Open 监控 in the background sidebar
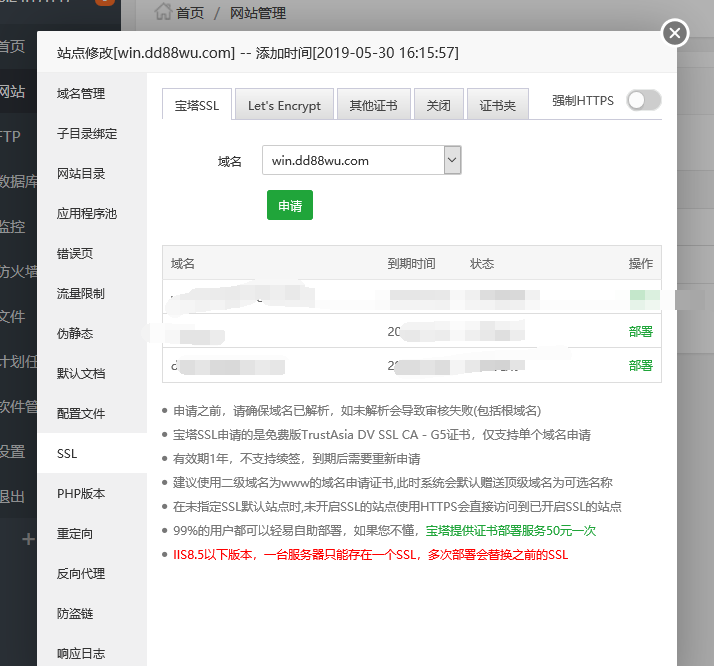 click(x=12, y=226)
